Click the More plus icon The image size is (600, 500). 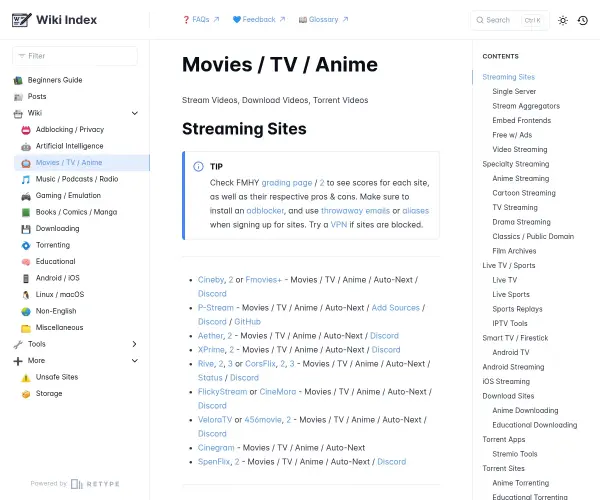[18, 361]
